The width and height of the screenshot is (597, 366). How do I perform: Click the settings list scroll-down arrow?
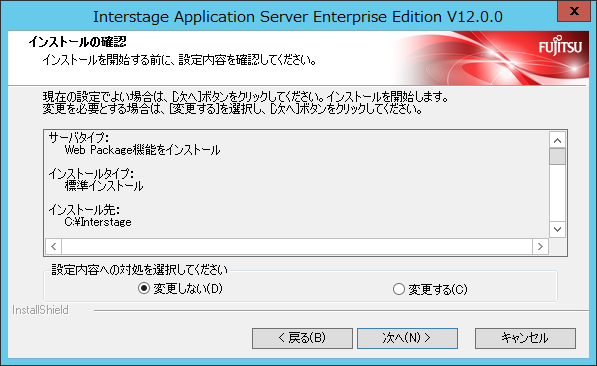(x=557, y=229)
